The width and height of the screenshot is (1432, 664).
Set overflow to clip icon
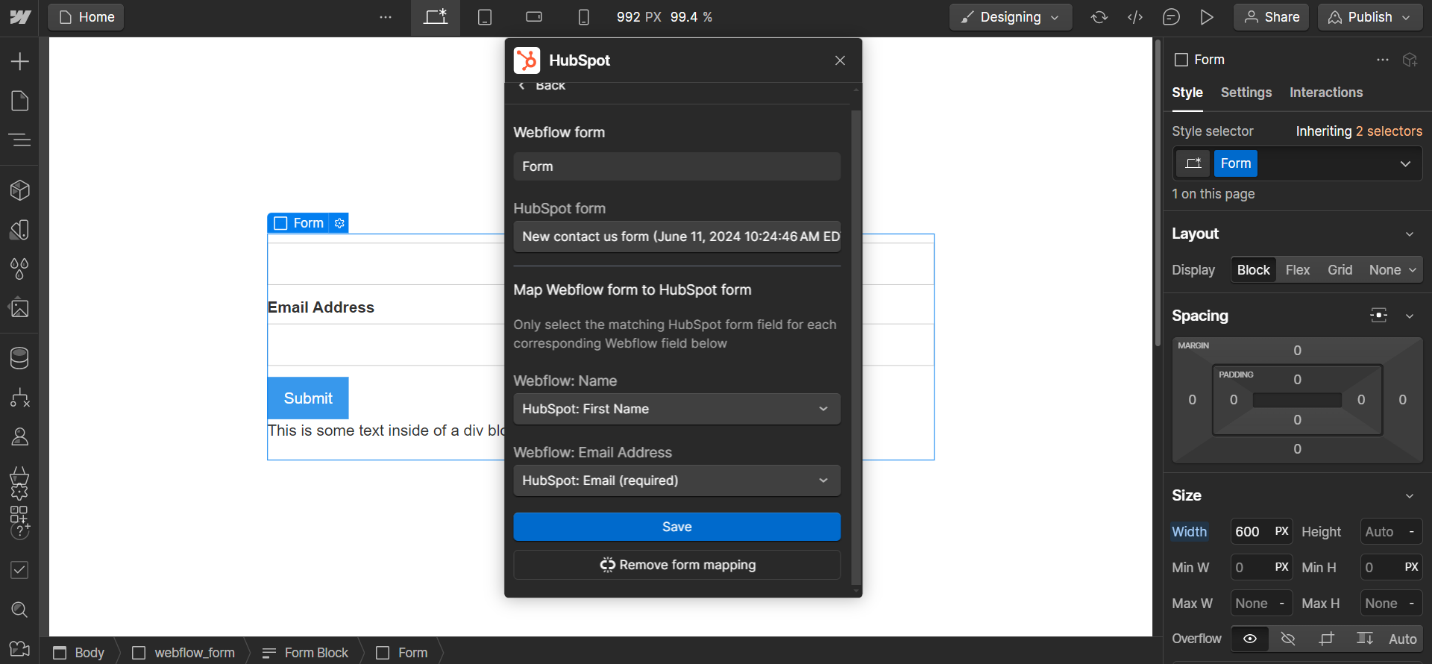pos(1326,638)
